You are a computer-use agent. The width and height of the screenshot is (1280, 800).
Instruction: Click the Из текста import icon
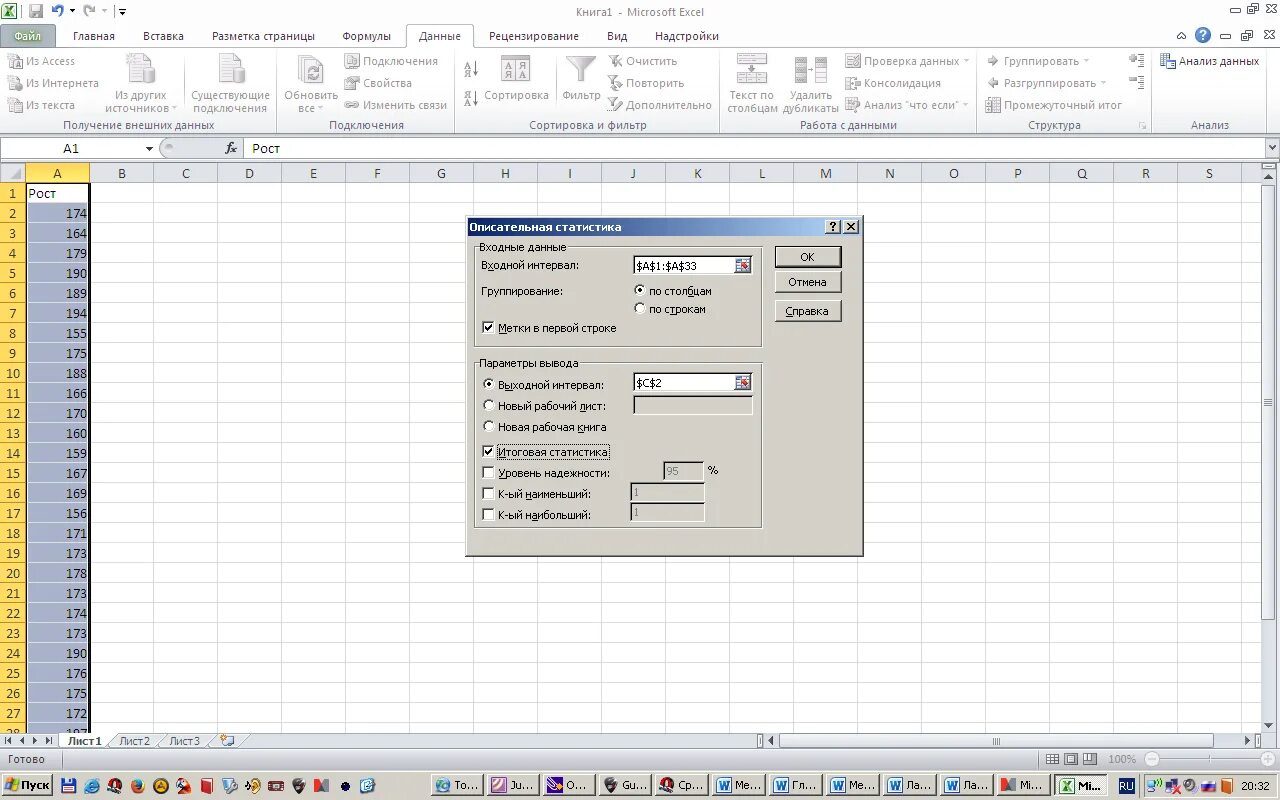point(15,105)
